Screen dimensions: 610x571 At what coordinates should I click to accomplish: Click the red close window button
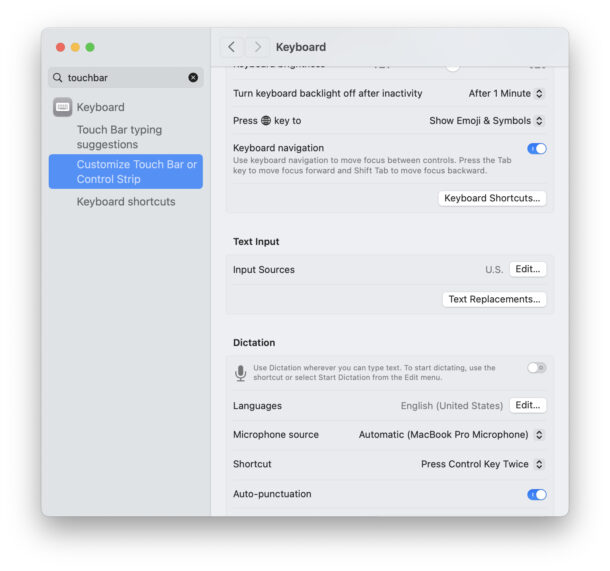pos(60,47)
